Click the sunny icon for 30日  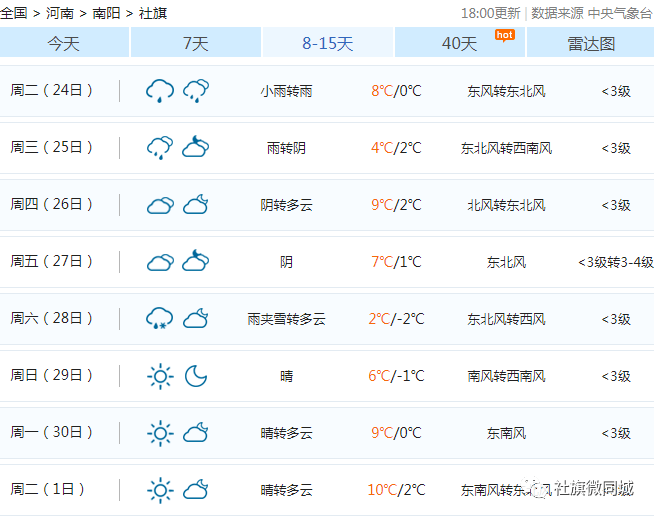point(160,434)
